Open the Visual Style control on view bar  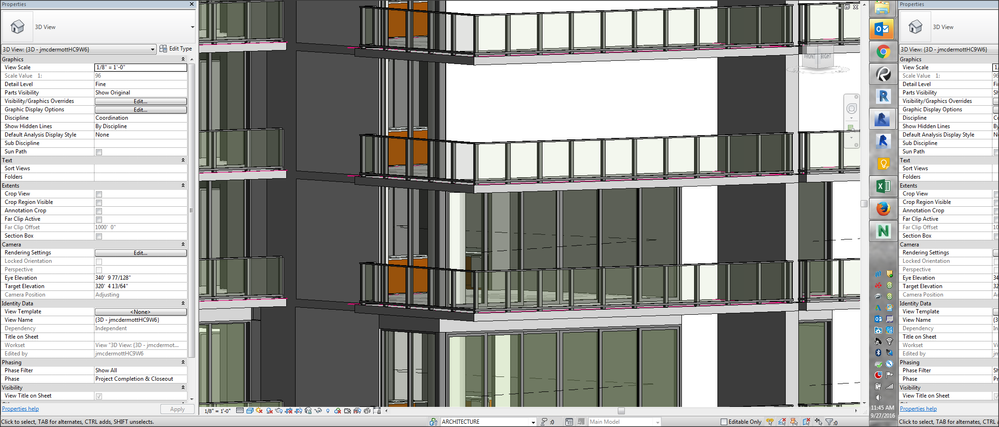click(x=250, y=410)
